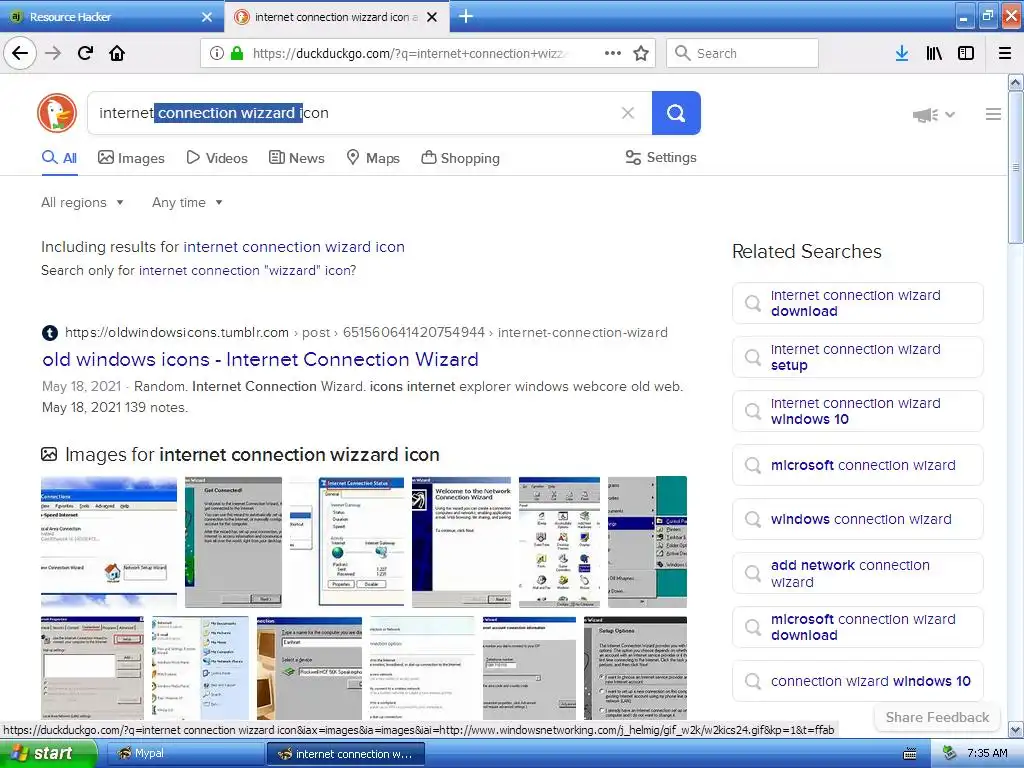This screenshot has width=1024, height=768.
Task: Click the tray icon beside the clock
Action: 950,753
